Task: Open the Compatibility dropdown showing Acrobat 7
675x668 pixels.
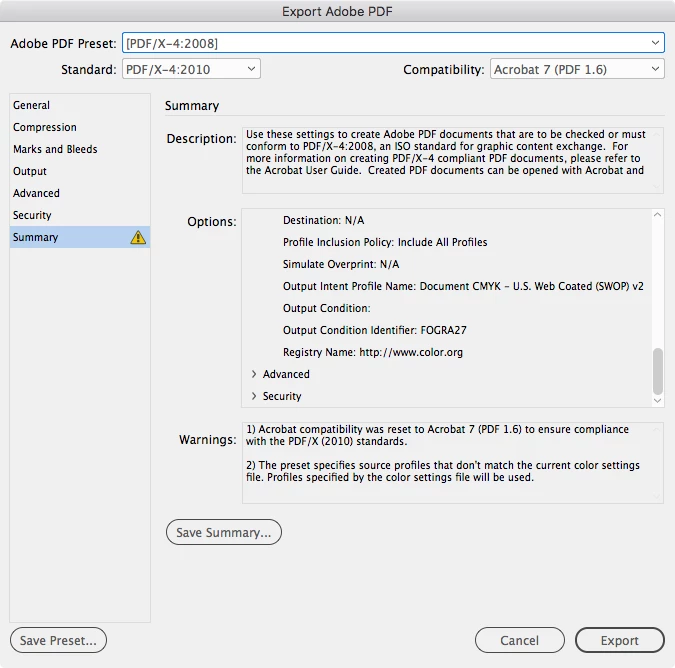Action: click(x=577, y=69)
